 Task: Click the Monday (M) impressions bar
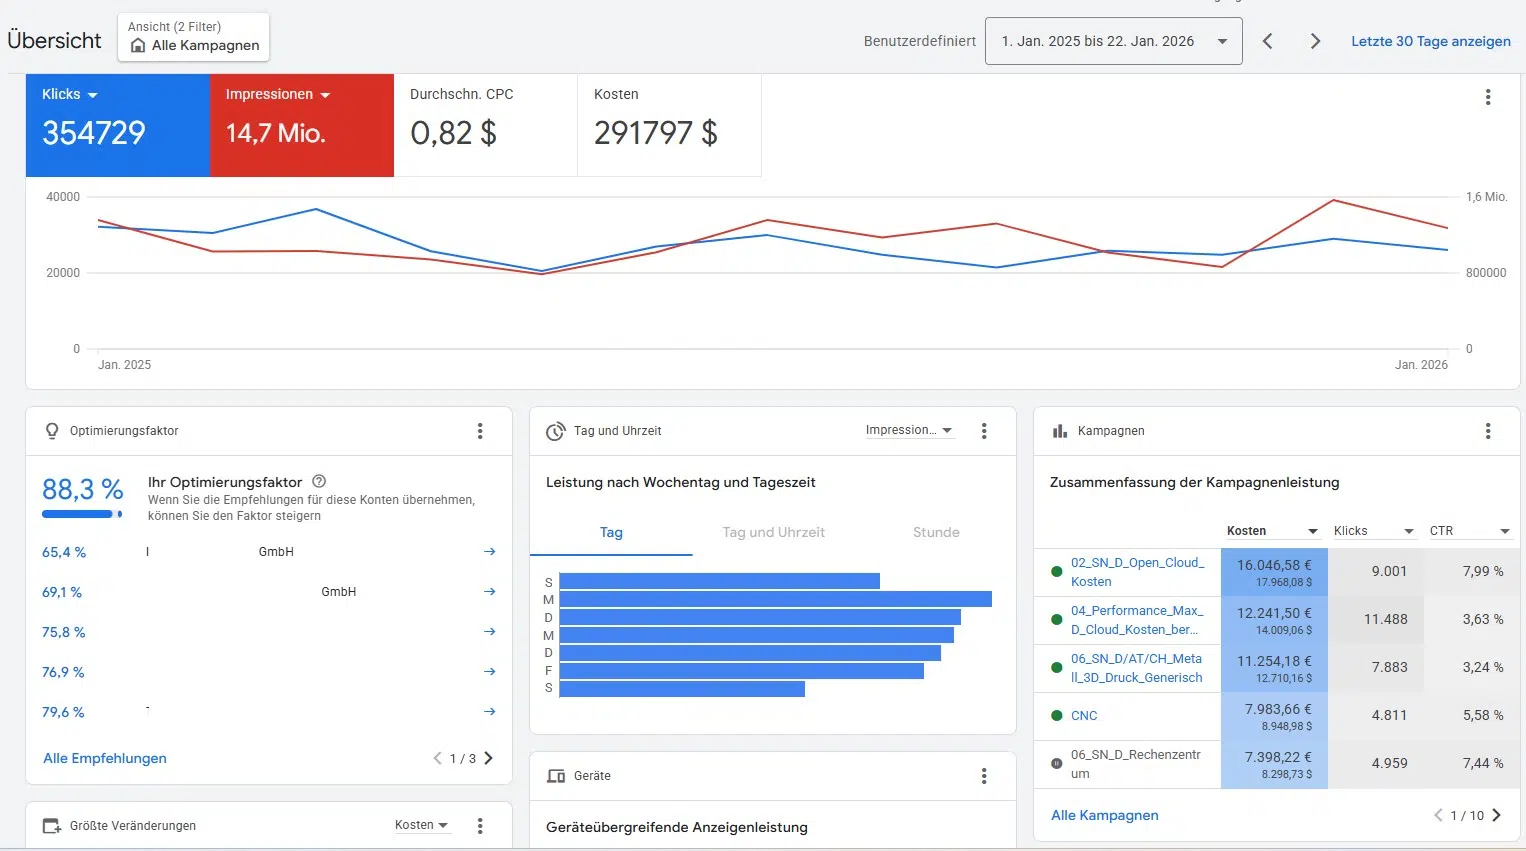775,599
